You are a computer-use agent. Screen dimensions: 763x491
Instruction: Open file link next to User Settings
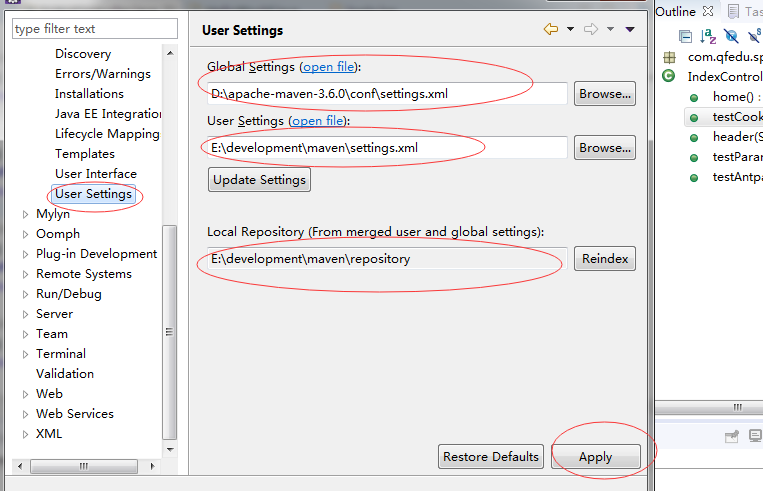coord(318,121)
